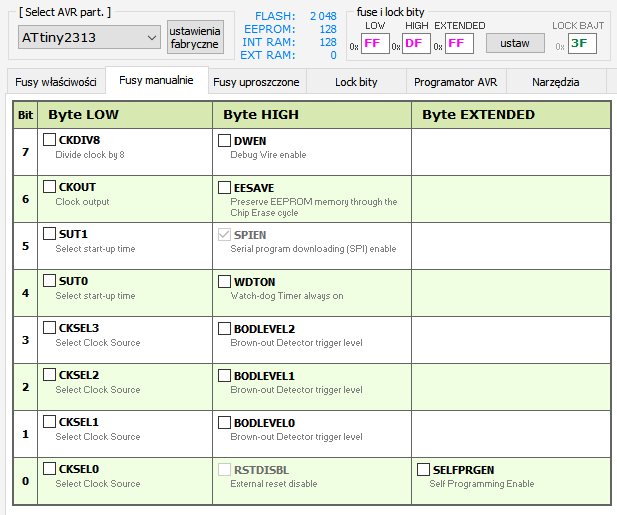Go to the Lock bity tab

[356, 82]
